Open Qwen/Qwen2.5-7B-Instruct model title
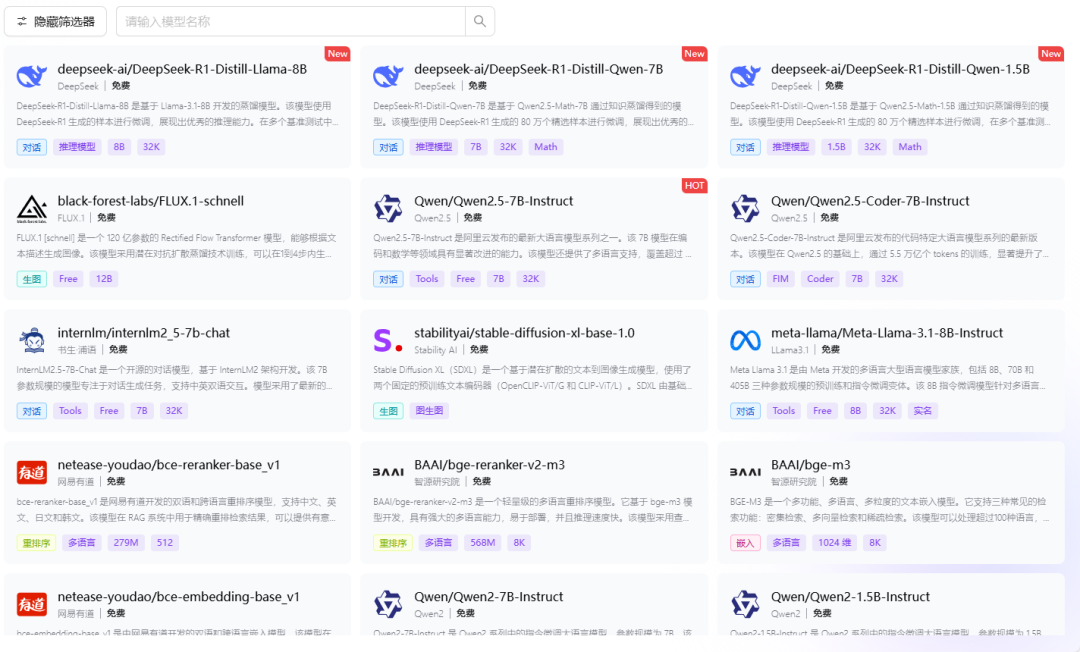 494,201
